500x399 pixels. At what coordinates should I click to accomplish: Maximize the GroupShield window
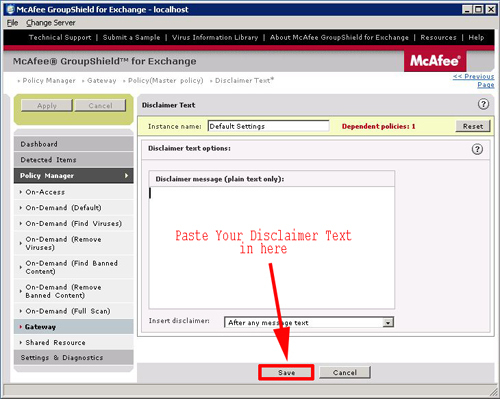pos(478,9)
